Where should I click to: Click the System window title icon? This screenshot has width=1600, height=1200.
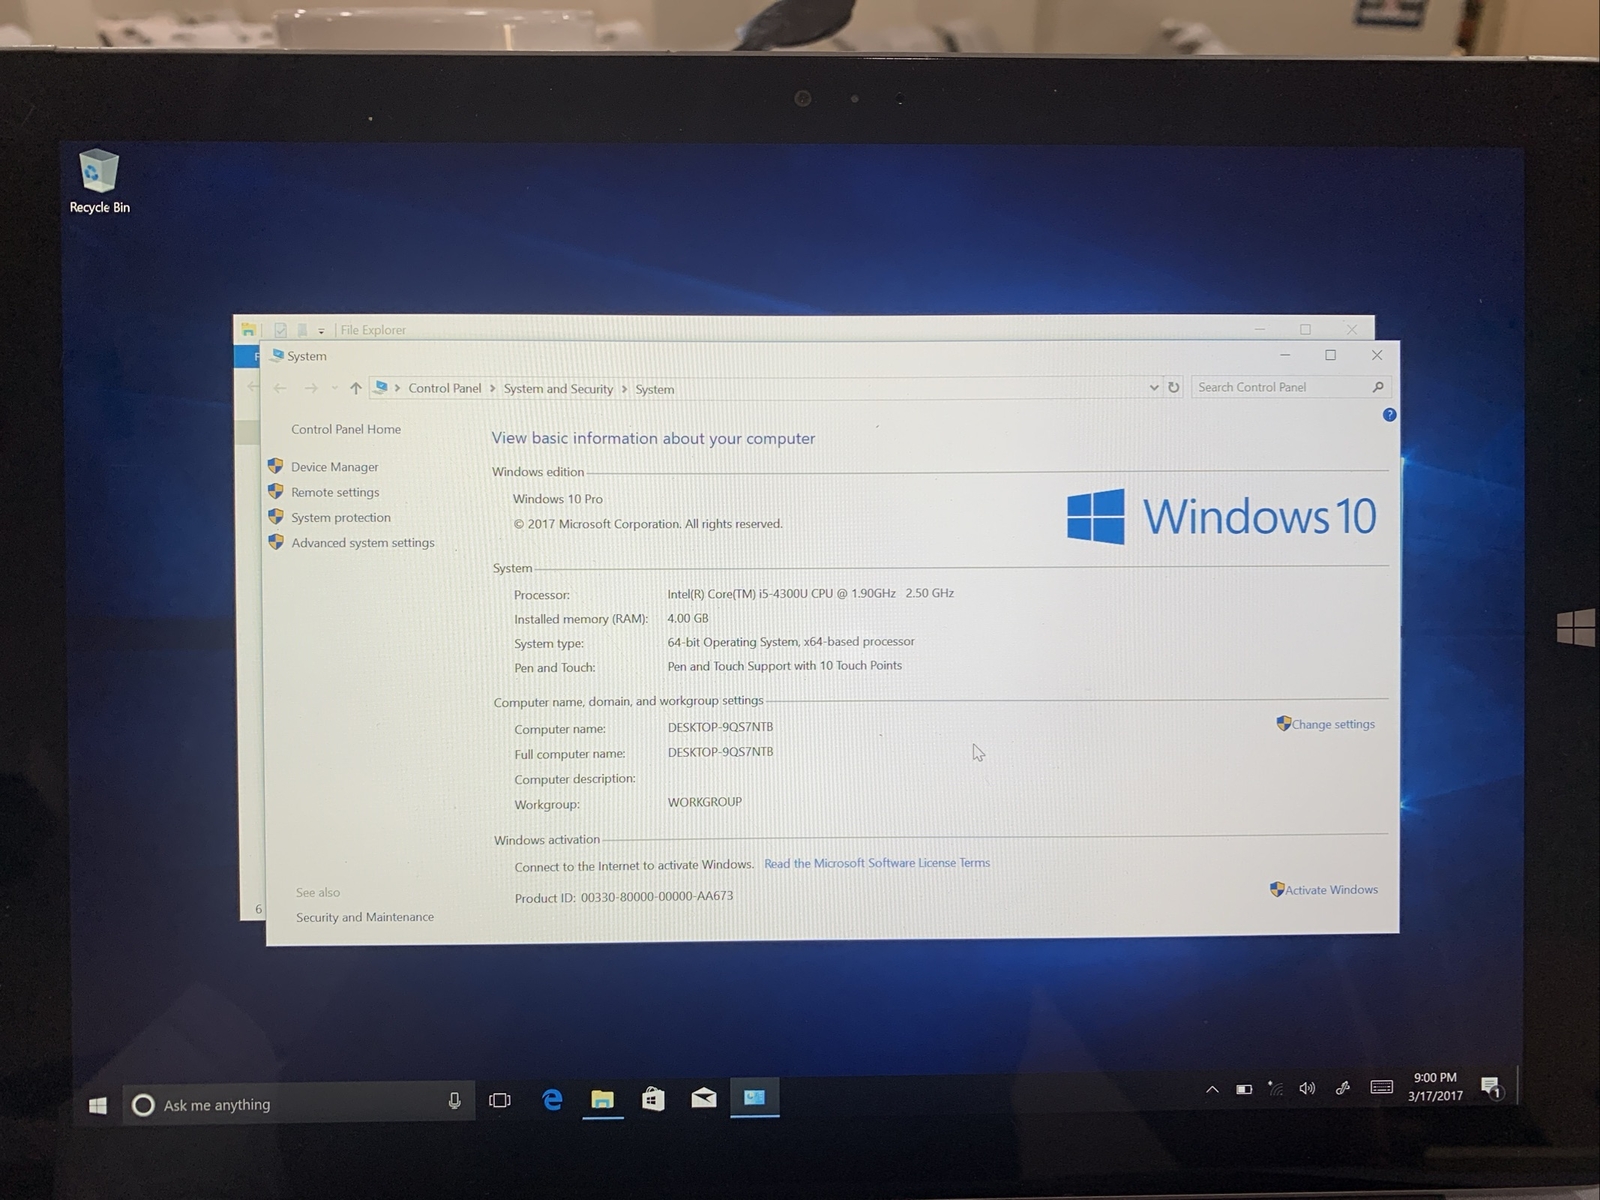[277, 355]
